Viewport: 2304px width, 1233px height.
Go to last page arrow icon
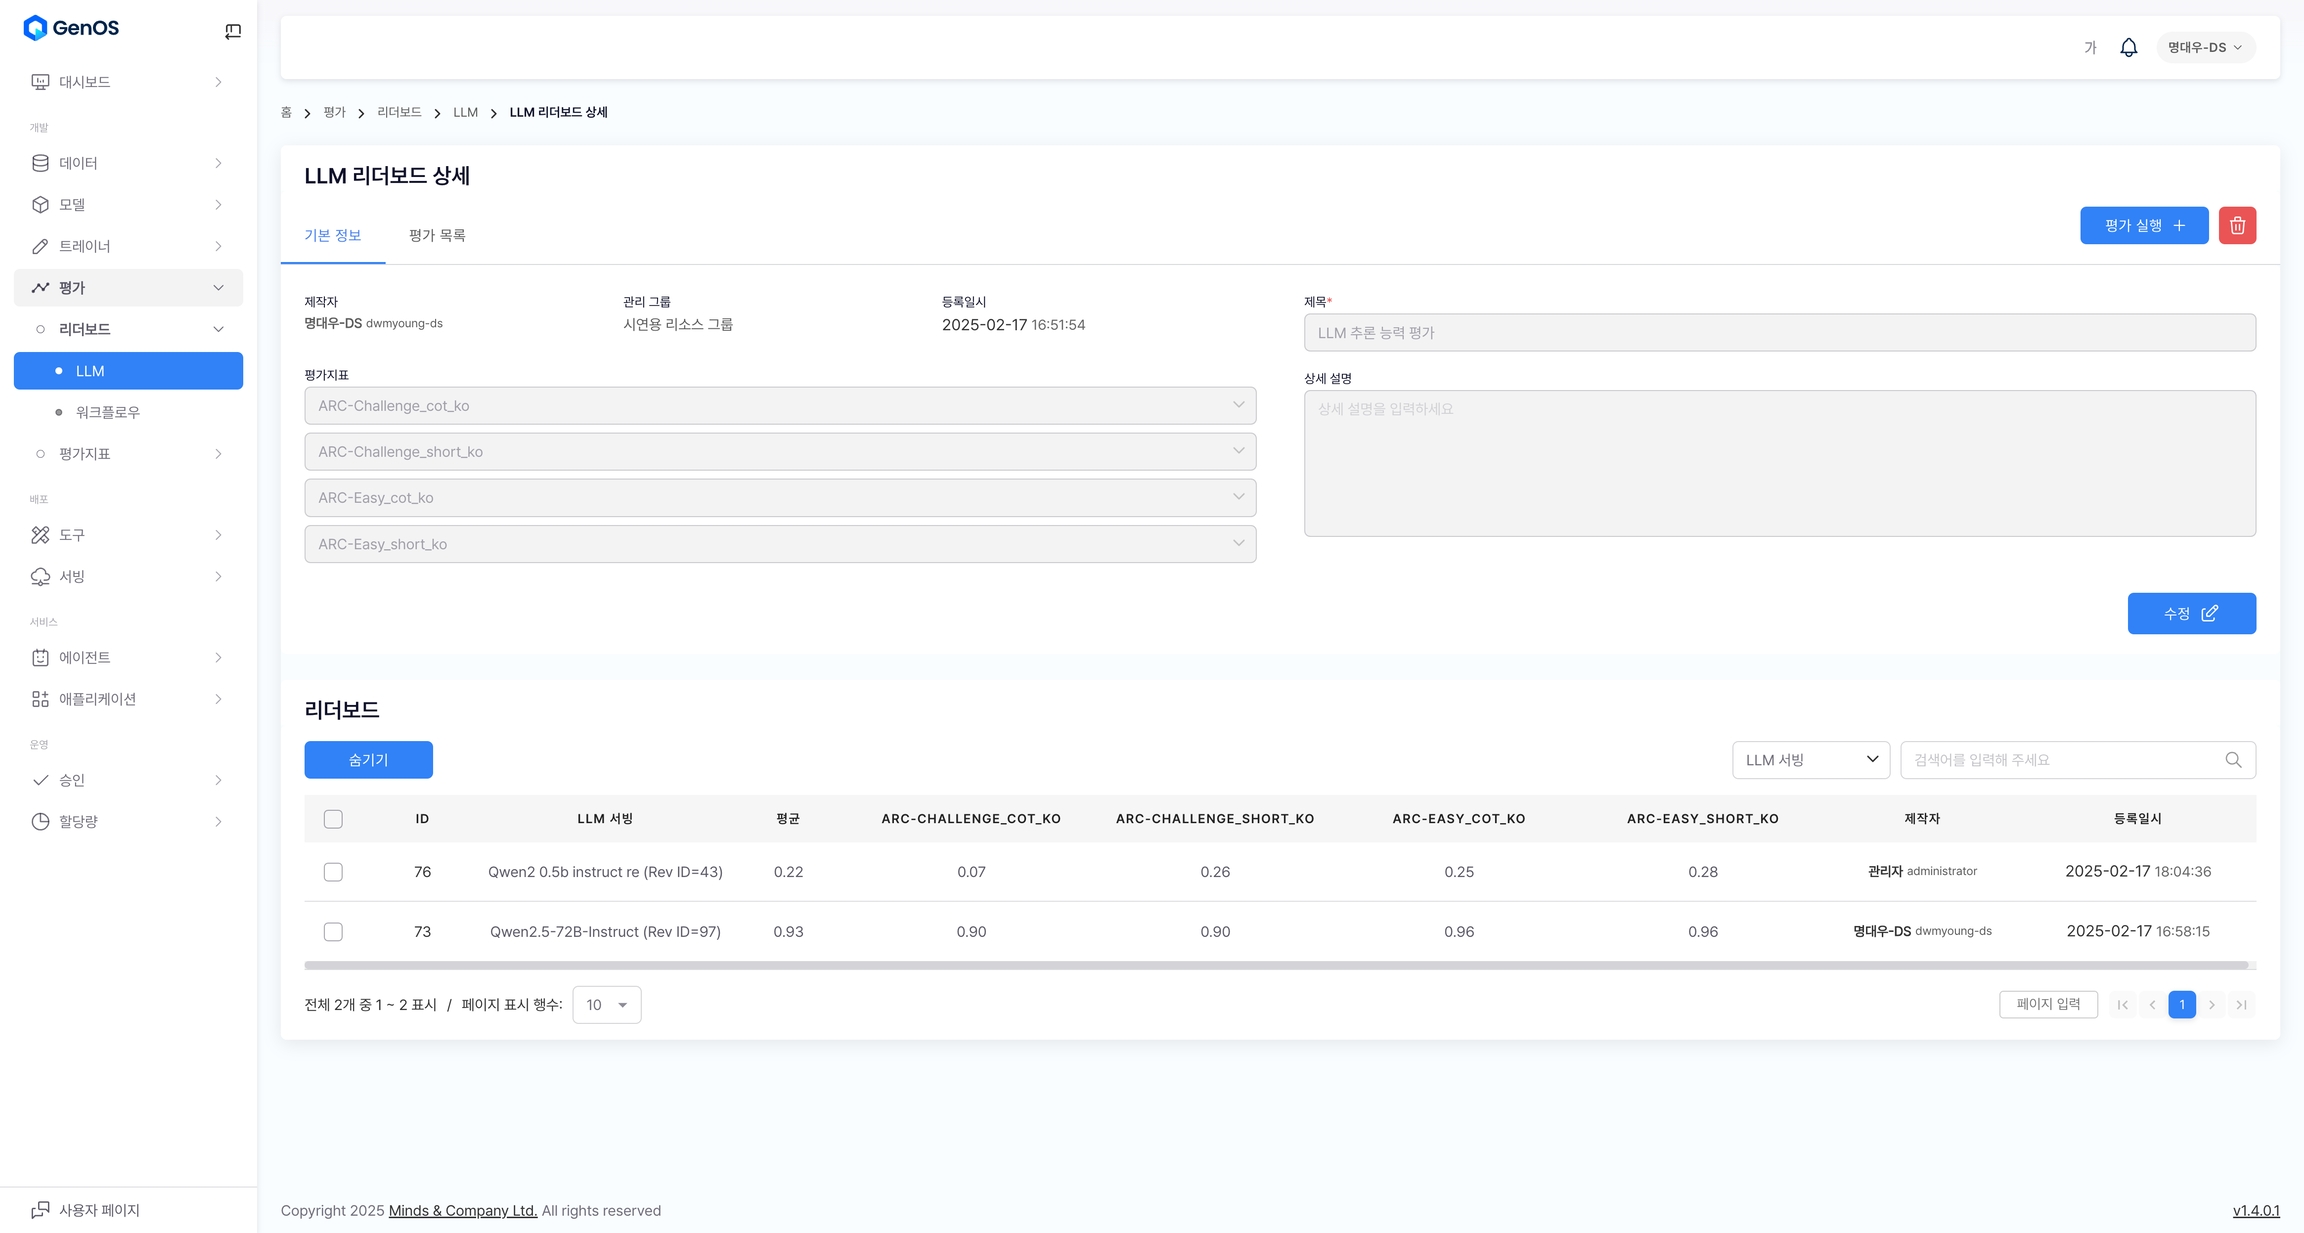pos(2242,1005)
